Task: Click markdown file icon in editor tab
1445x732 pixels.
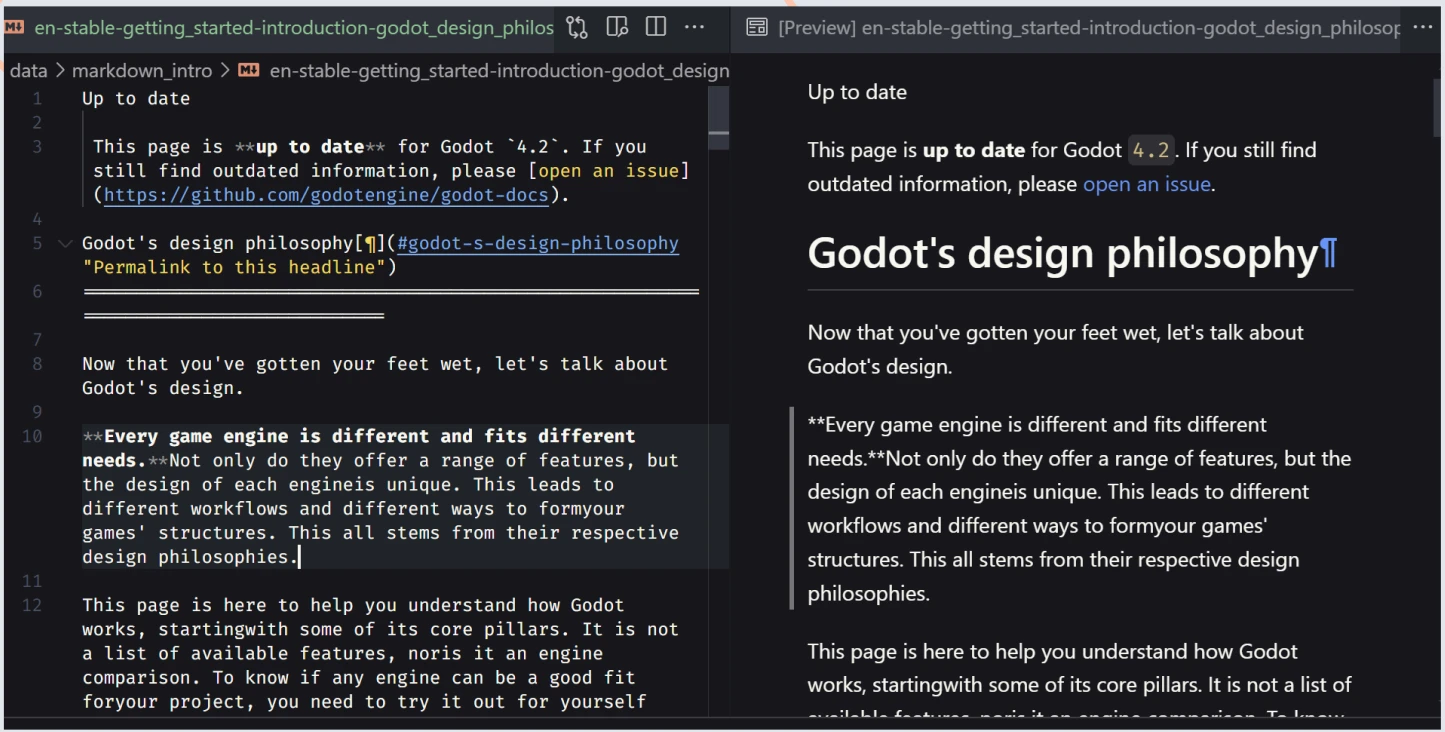Action: click(x=14, y=27)
